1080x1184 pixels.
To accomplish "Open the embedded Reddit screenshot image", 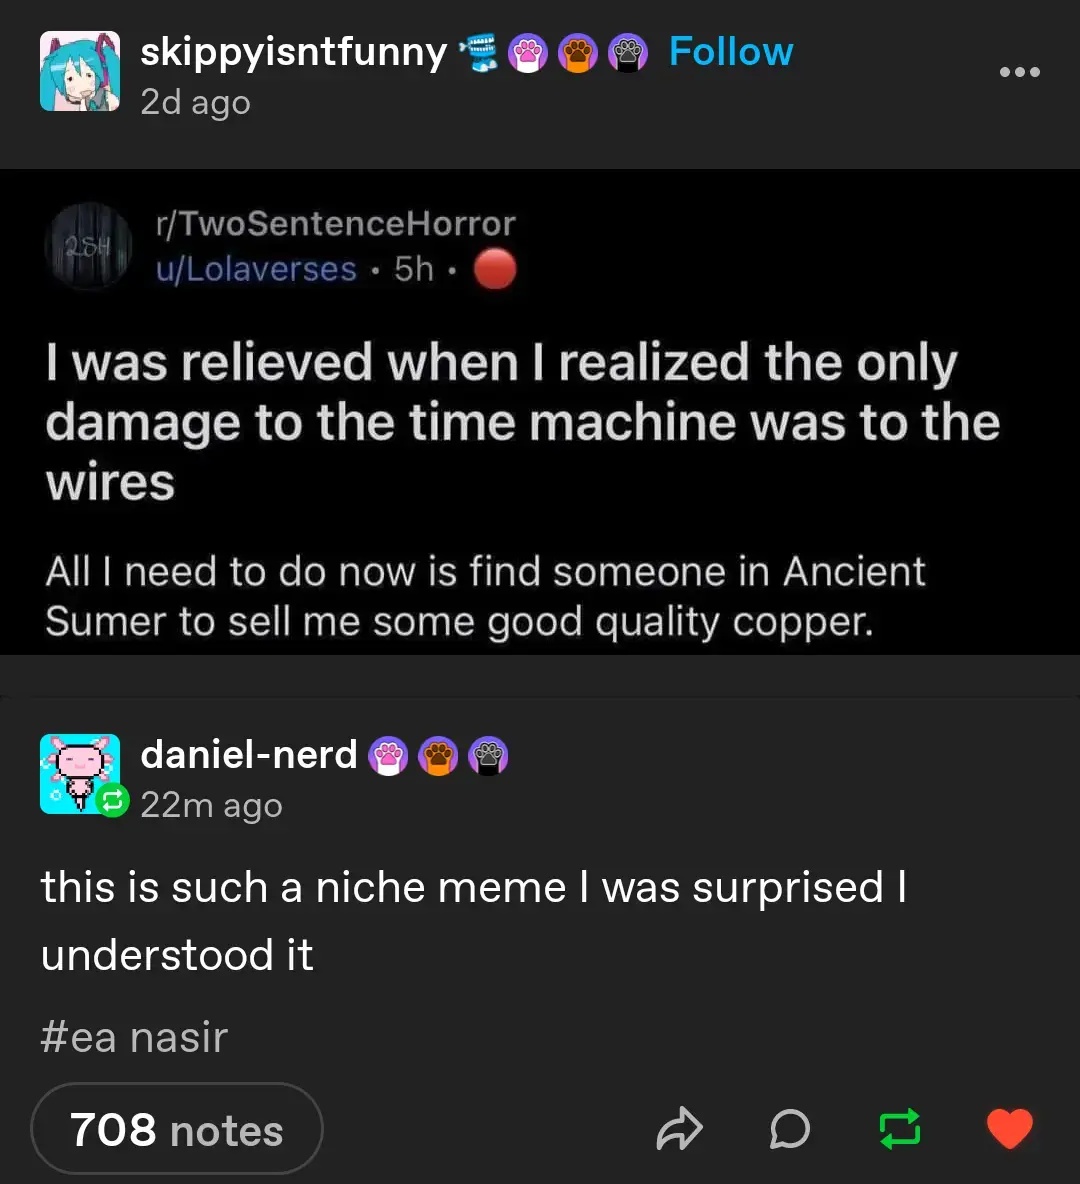I will click(540, 412).
